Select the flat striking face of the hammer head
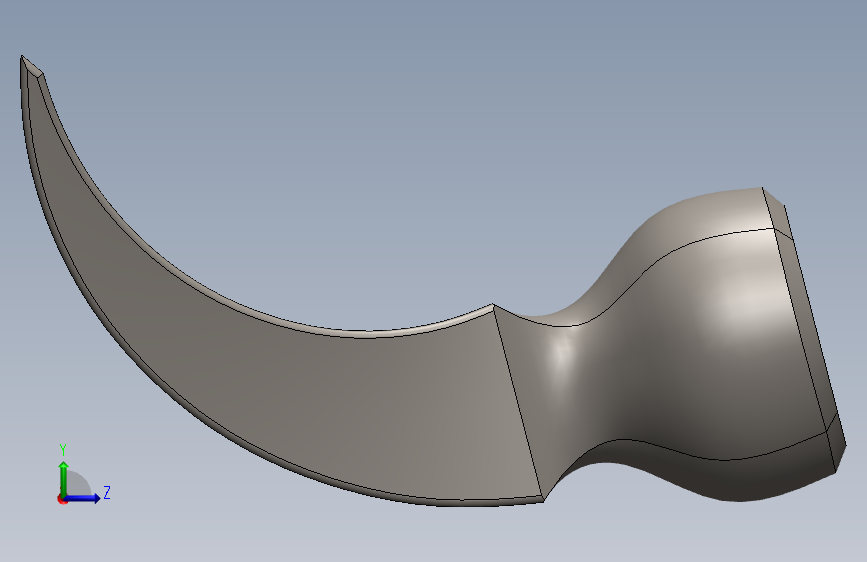This screenshot has height=562, width=867. click(x=807, y=332)
